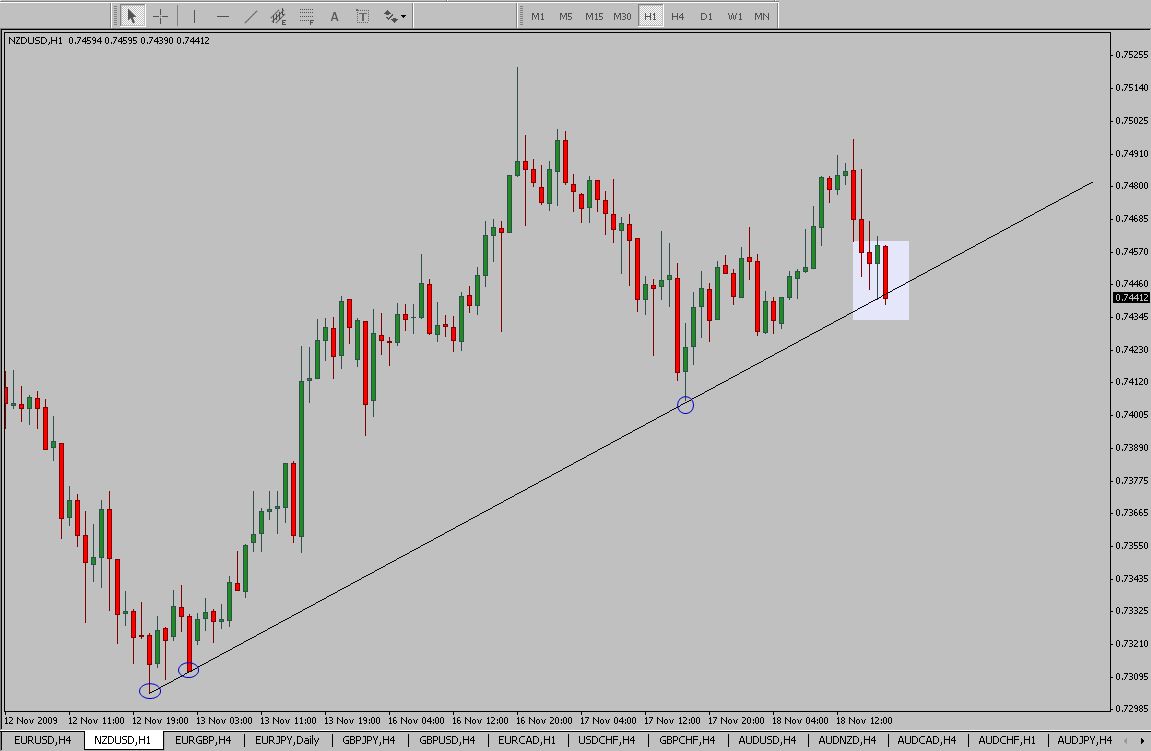The height and width of the screenshot is (751, 1151).
Task: Switch to the M1 timeframe
Action: pos(538,16)
